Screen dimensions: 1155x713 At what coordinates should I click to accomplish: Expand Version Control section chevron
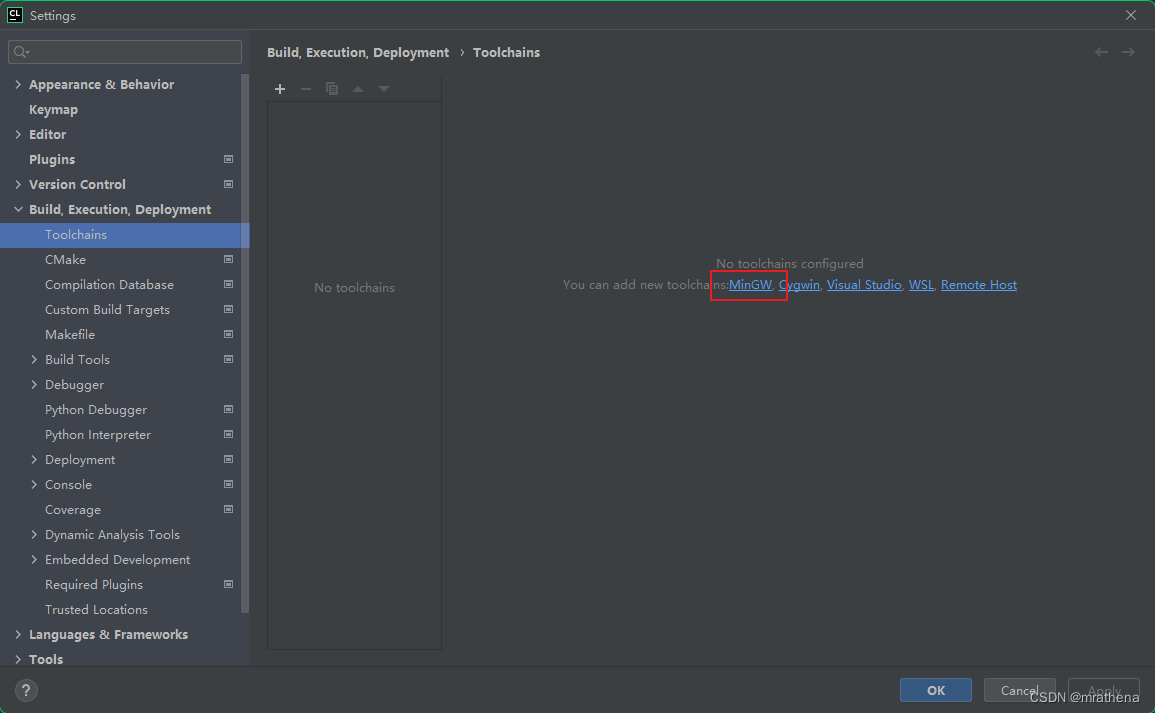18,185
